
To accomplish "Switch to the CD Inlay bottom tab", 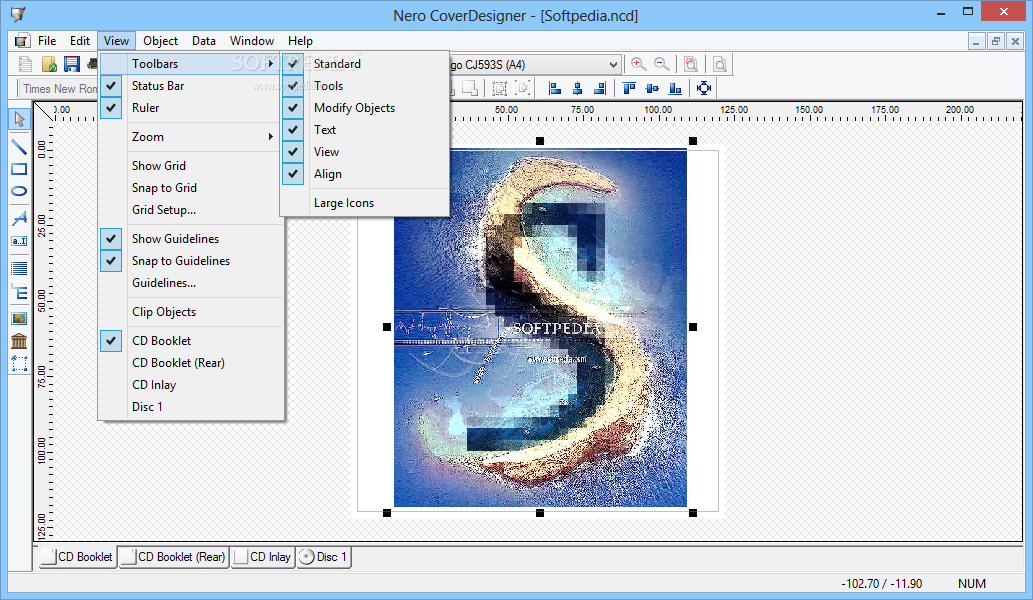I will 262,557.
